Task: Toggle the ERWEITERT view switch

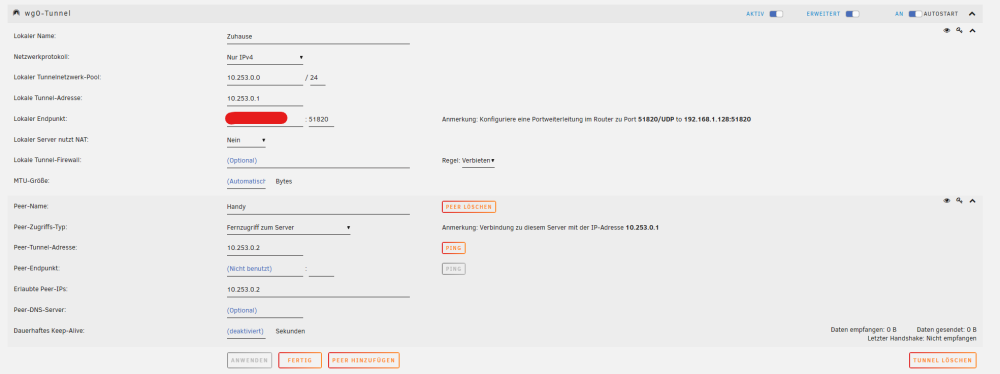Action: 853,13
